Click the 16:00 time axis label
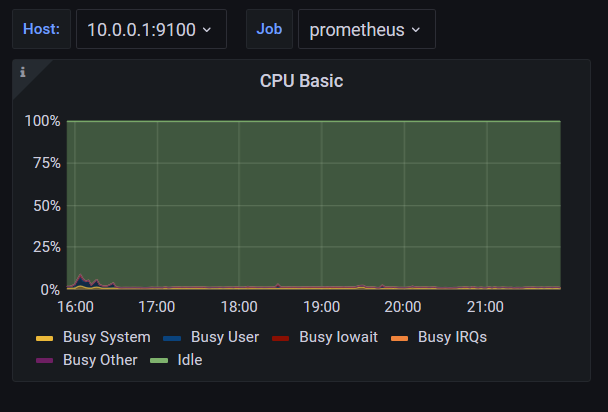Screen dimensions: 608x412 75,307
